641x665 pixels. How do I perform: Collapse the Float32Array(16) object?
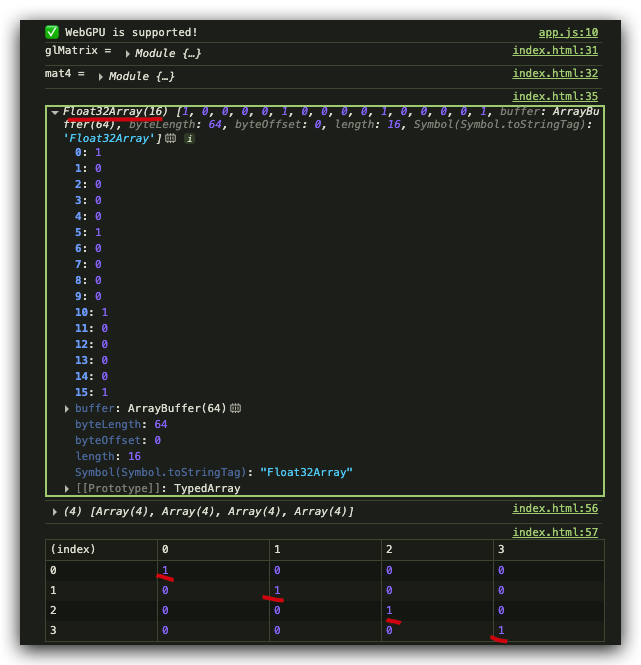55,112
